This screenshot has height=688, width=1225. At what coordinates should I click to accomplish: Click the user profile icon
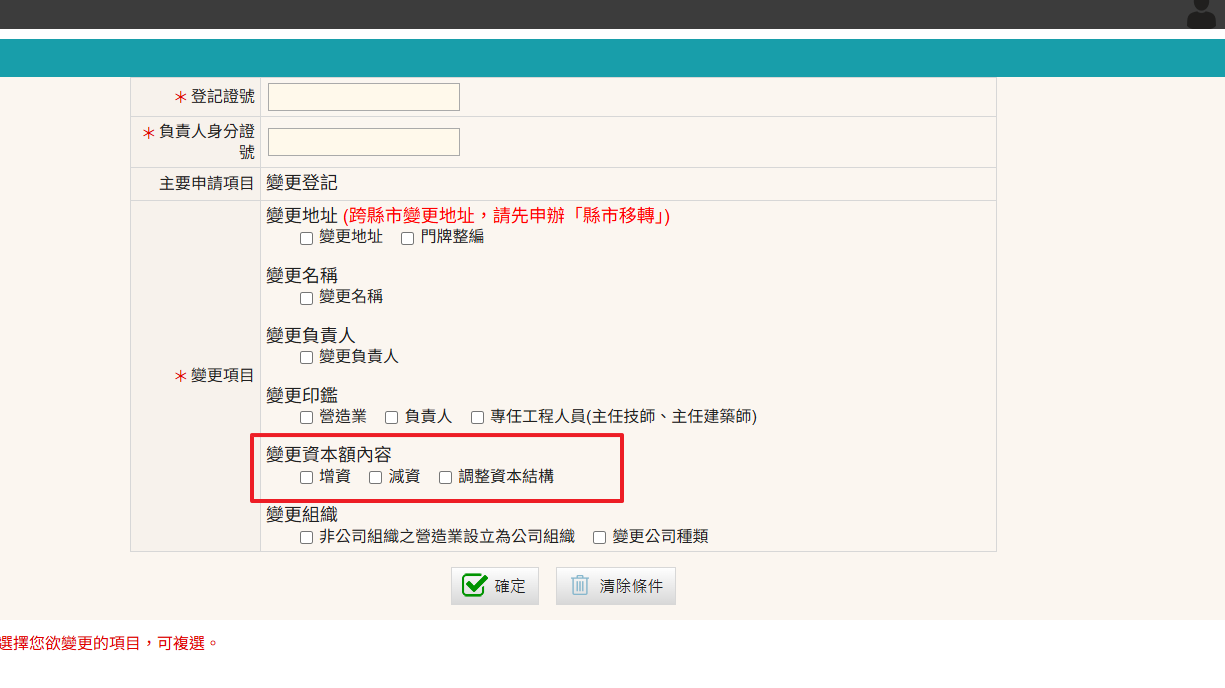(1200, 14)
